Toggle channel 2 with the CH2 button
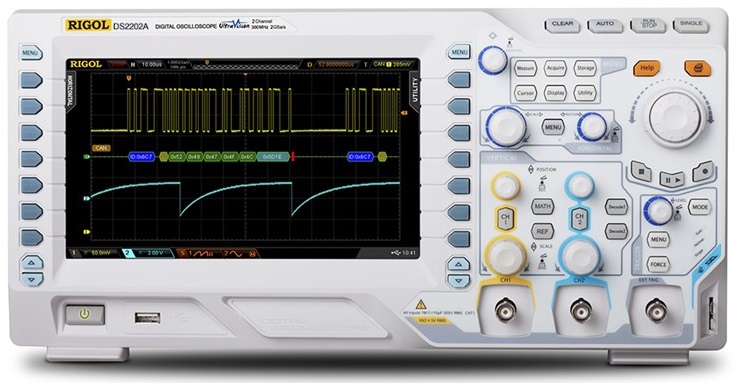 579,219
